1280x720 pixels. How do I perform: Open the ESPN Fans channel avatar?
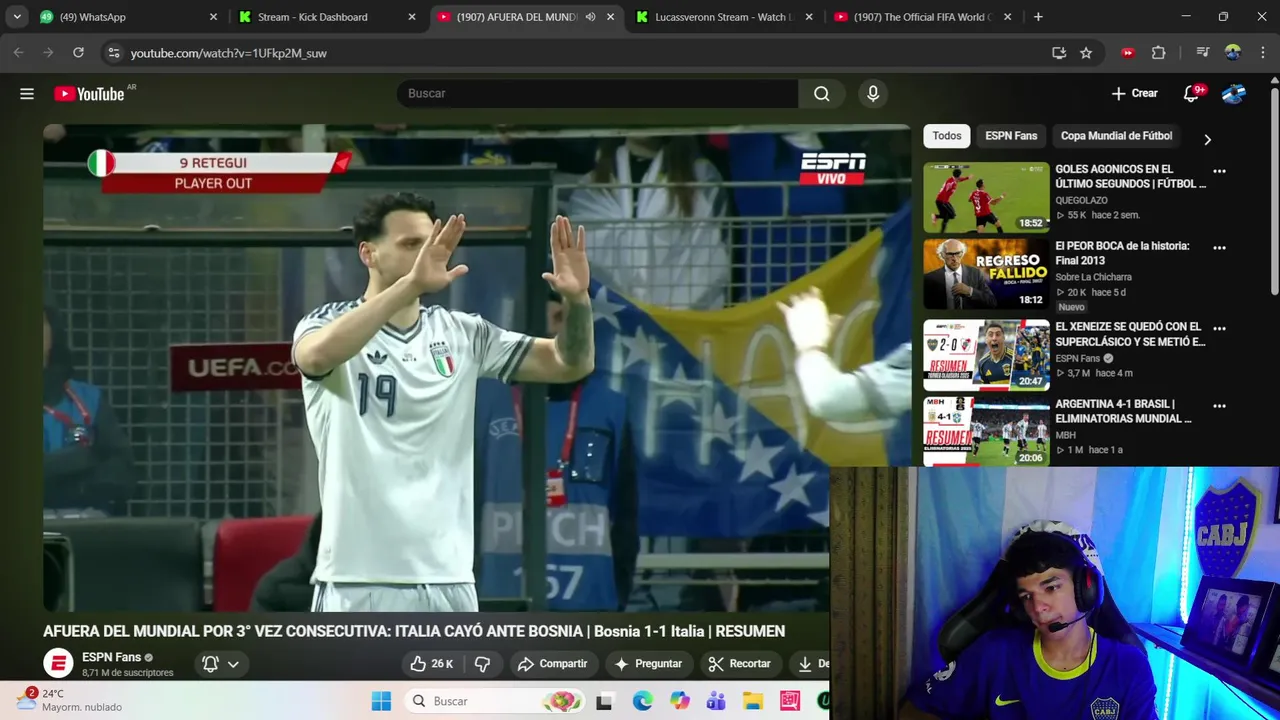click(x=58, y=663)
